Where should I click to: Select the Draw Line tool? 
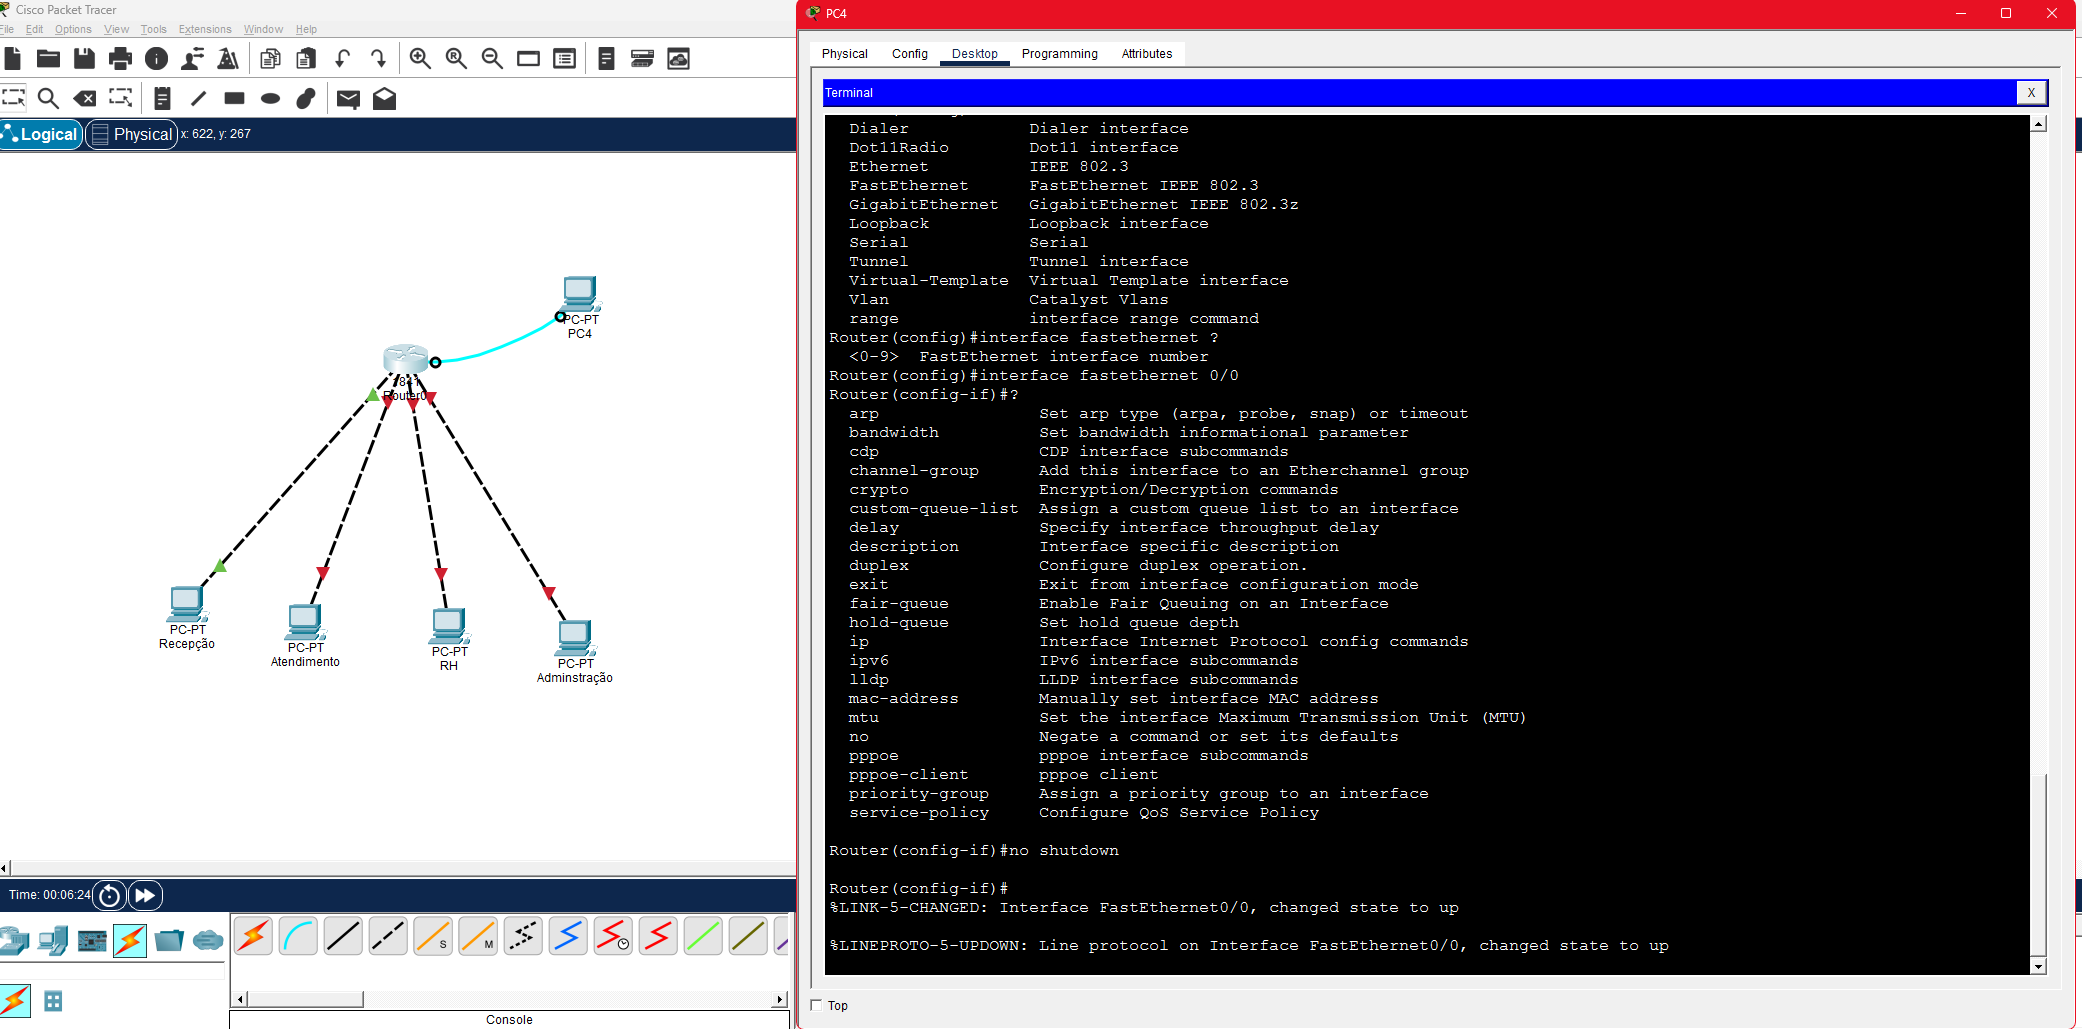[x=198, y=98]
